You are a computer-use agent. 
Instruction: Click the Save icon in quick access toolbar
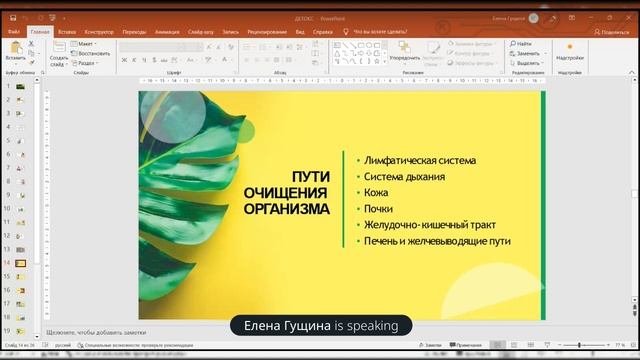pos(13,18)
